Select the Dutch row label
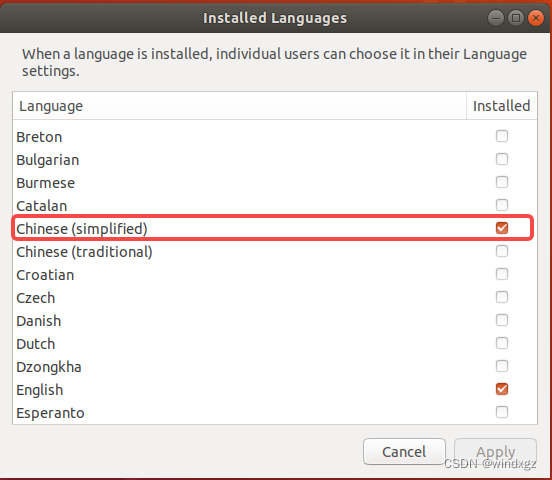Image resolution: width=552 pixels, height=480 pixels. (x=36, y=344)
